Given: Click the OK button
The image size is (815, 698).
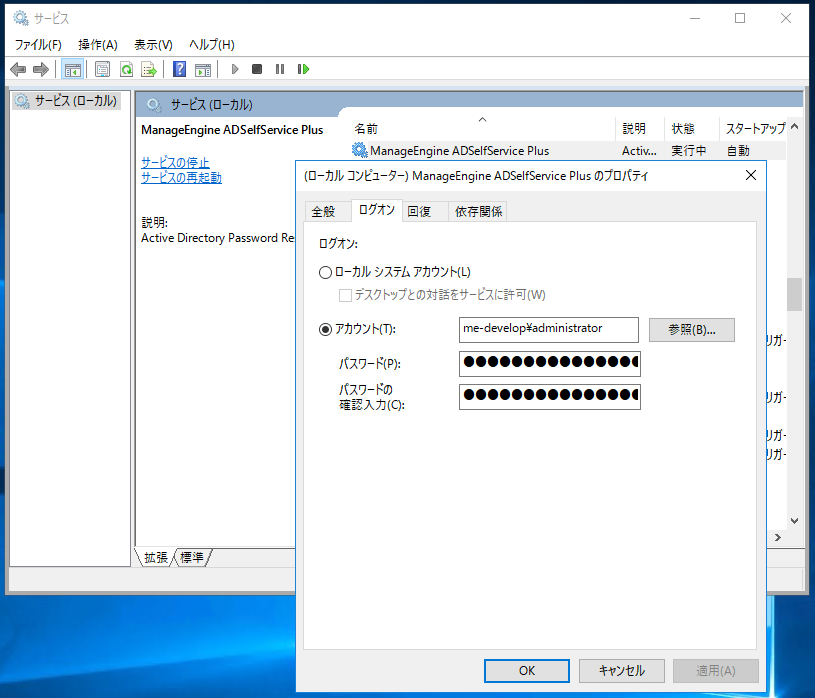Looking at the screenshot, I should point(527,671).
